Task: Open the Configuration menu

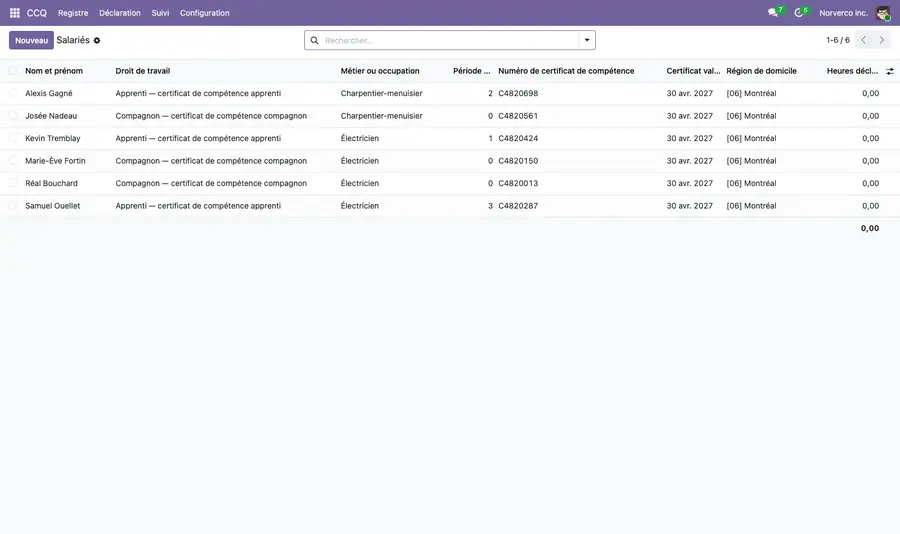Action: (x=204, y=13)
